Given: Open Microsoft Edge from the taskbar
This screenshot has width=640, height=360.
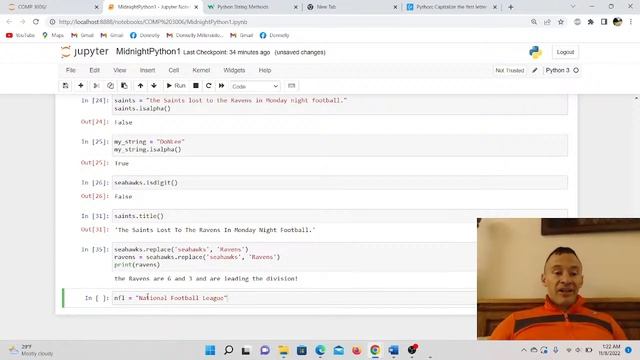Looking at the screenshot, I should (x=320, y=350).
